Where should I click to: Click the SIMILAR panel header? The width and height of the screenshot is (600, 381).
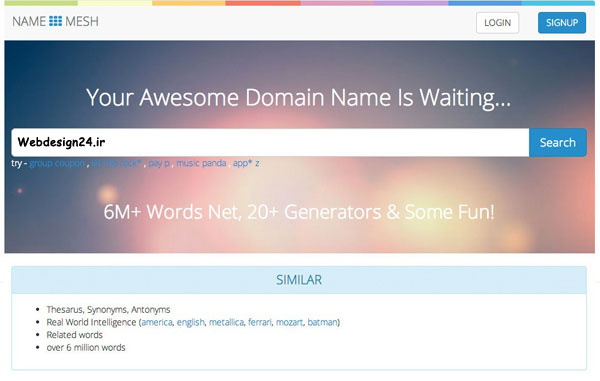click(x=299, y=280)
